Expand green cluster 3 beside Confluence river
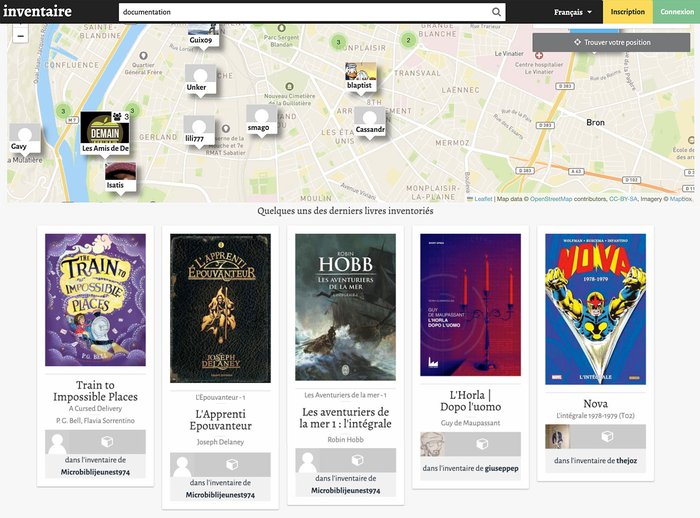The image size is (700, 518). click(x=63, y=111)
